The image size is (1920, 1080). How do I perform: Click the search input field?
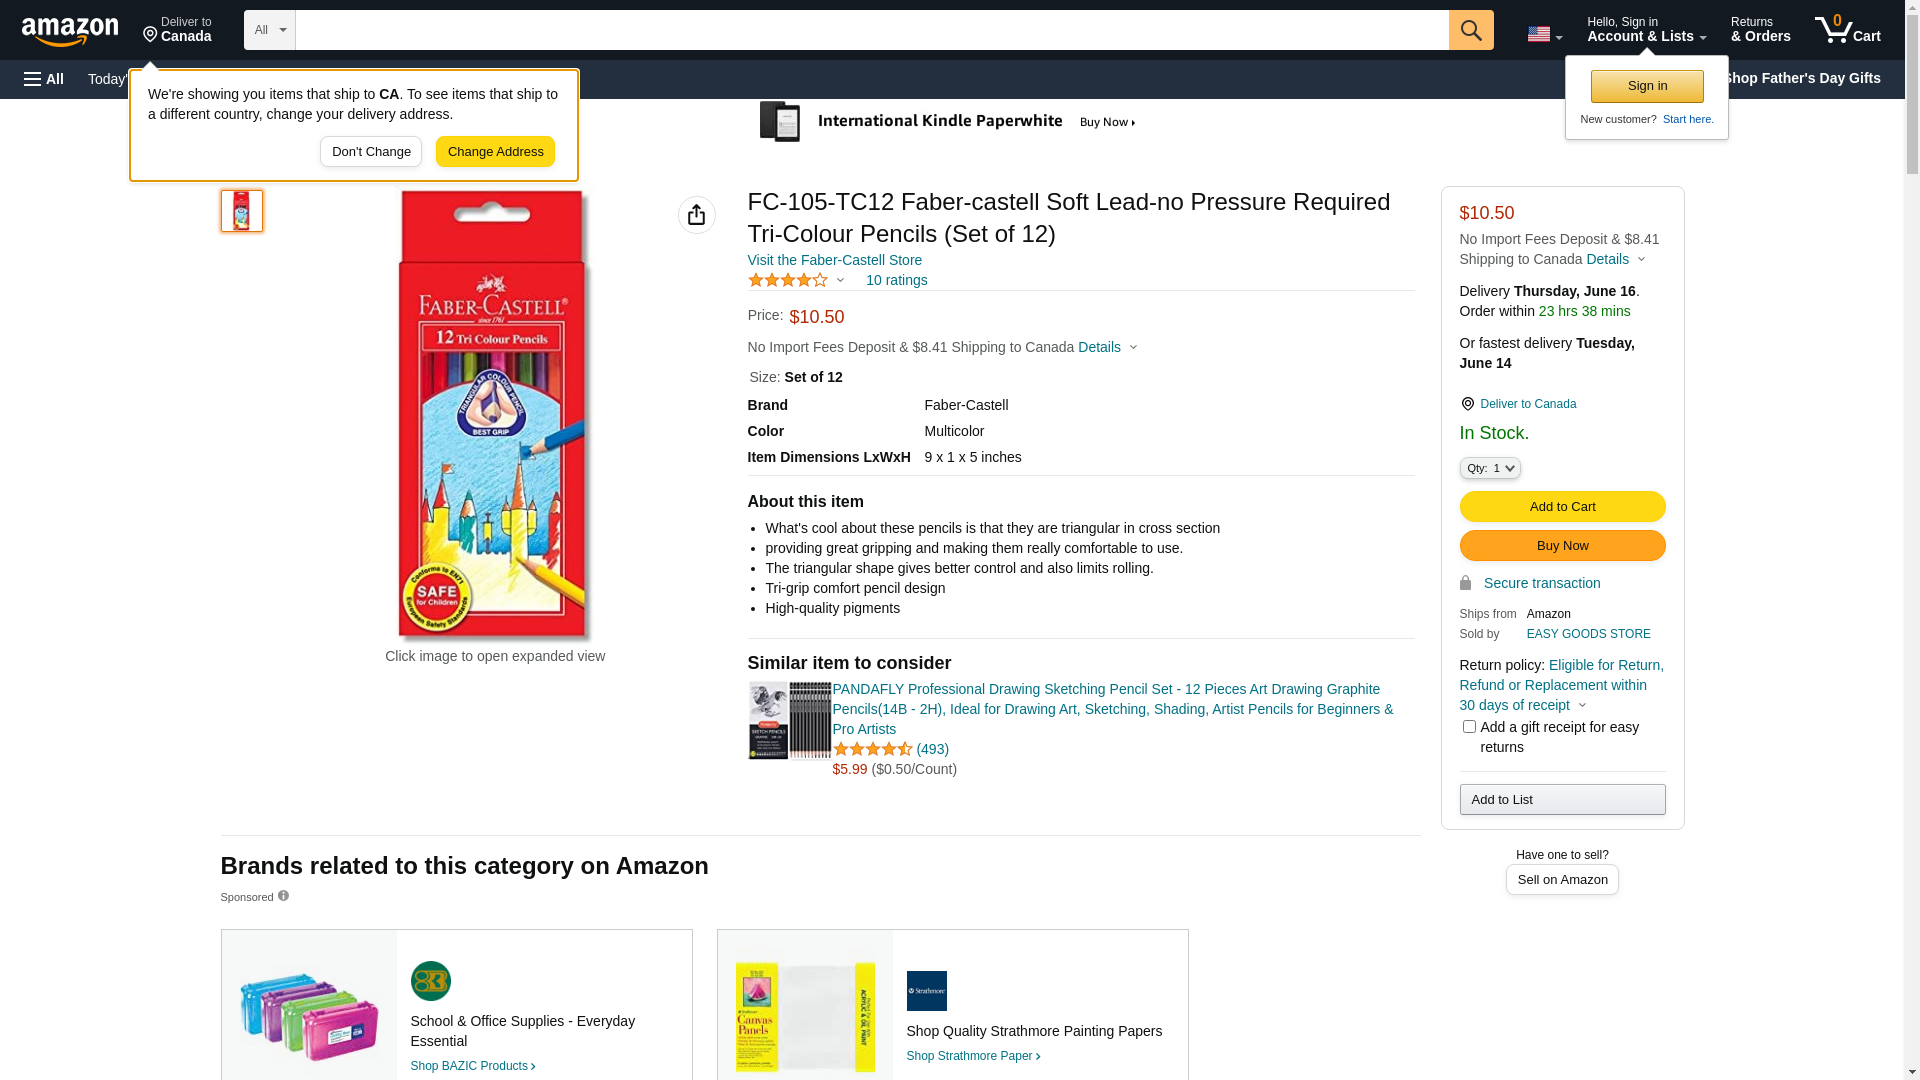872,30
